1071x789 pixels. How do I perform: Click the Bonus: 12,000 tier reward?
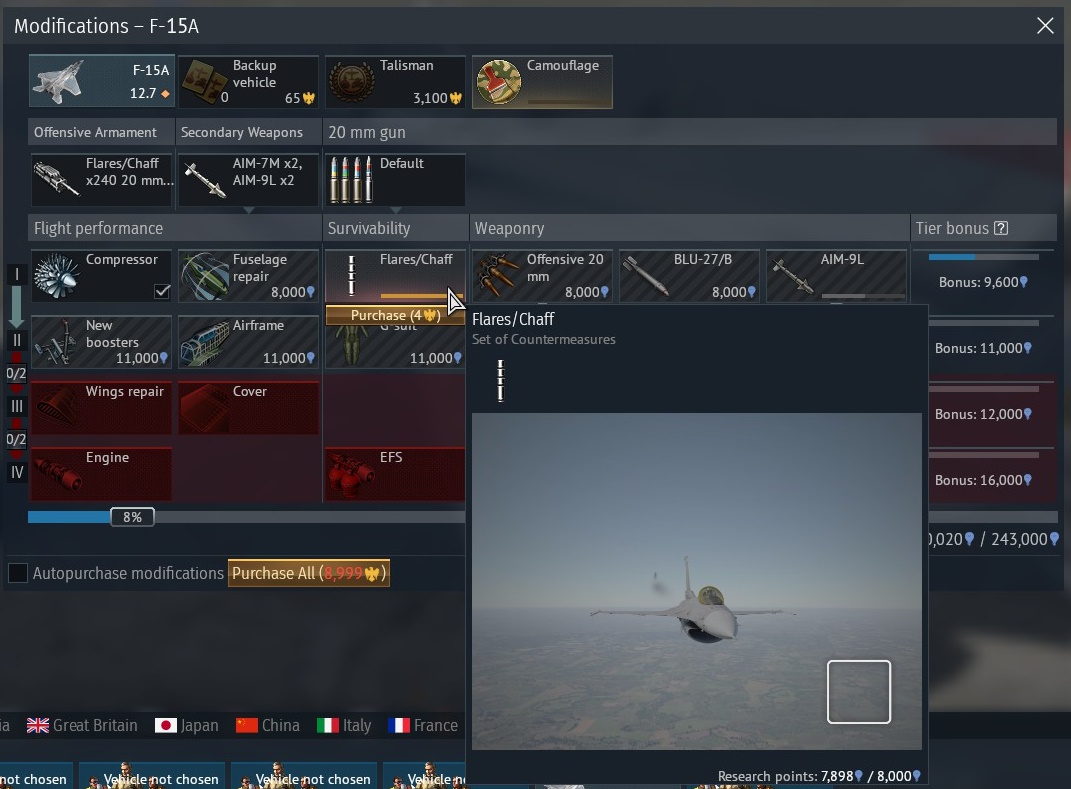(984, 415)
